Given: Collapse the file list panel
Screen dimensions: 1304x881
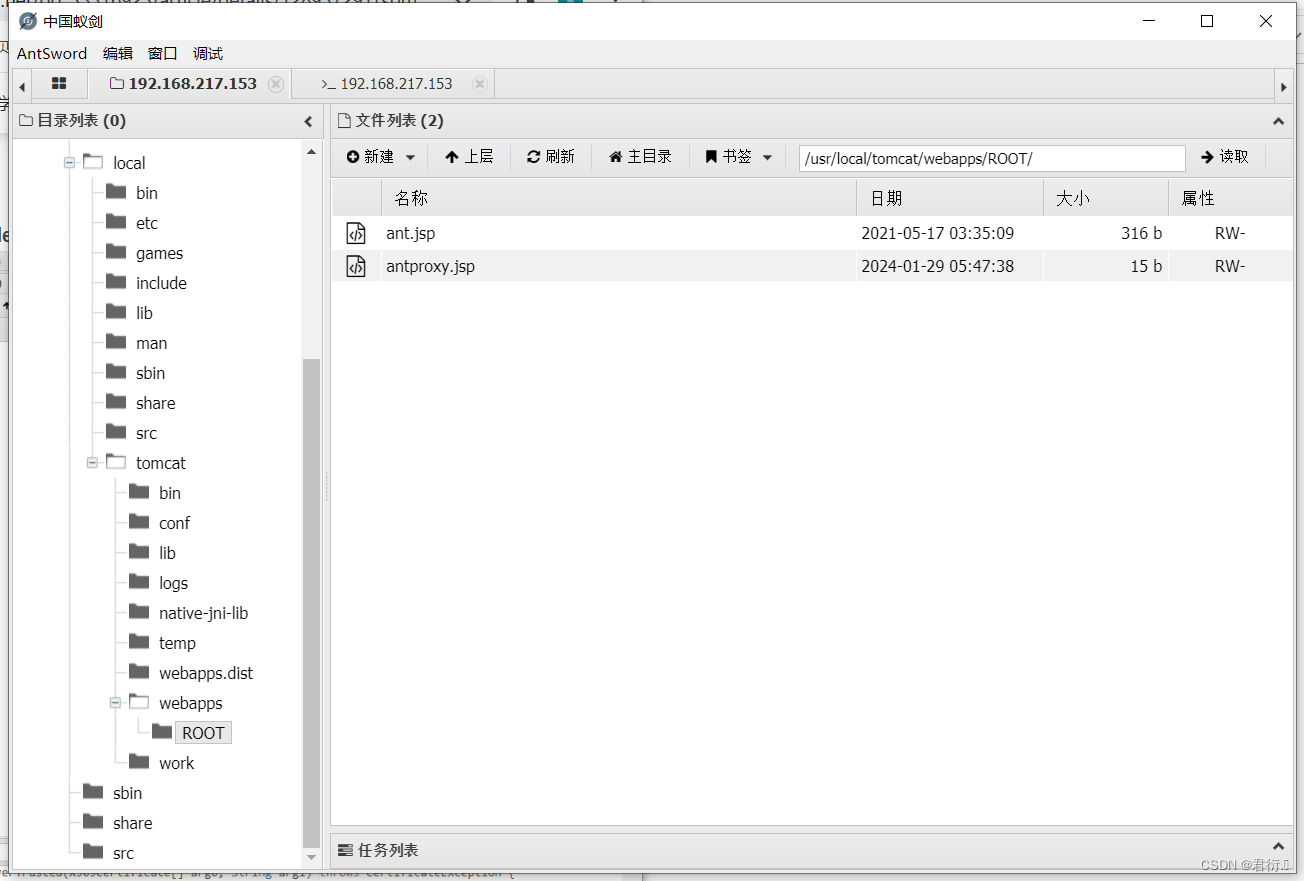Looking at the screenshot, I should tap(1277, 121).
